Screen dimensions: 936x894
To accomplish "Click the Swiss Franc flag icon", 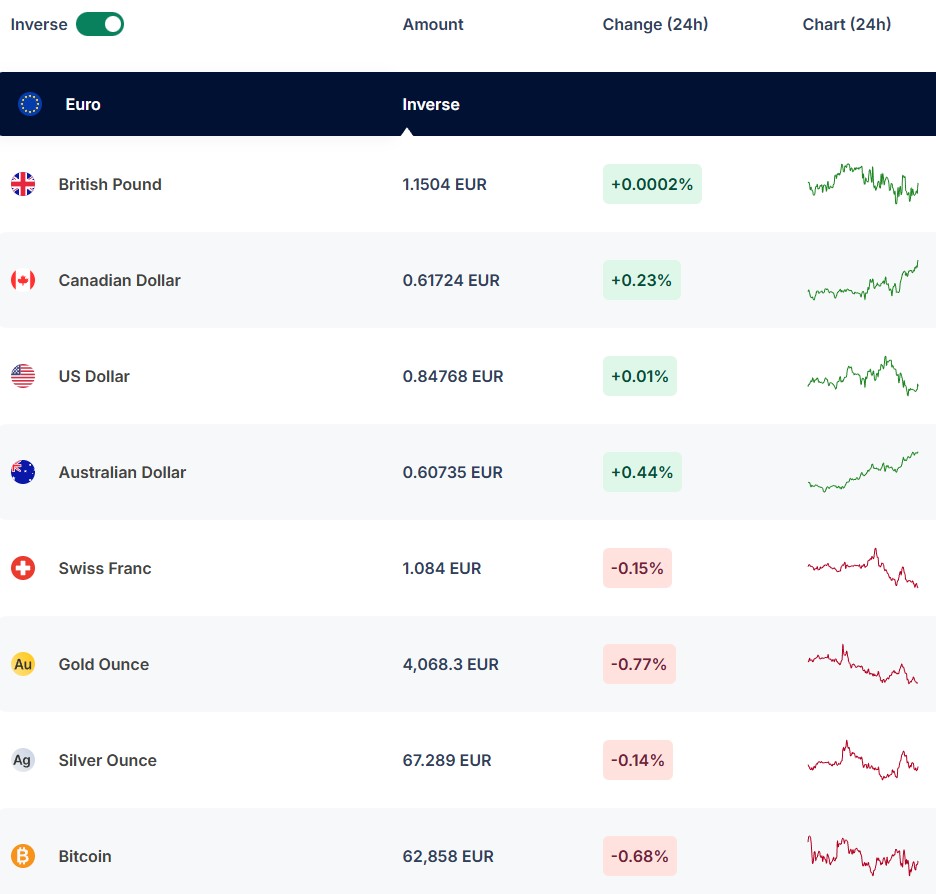I will 23,568.
